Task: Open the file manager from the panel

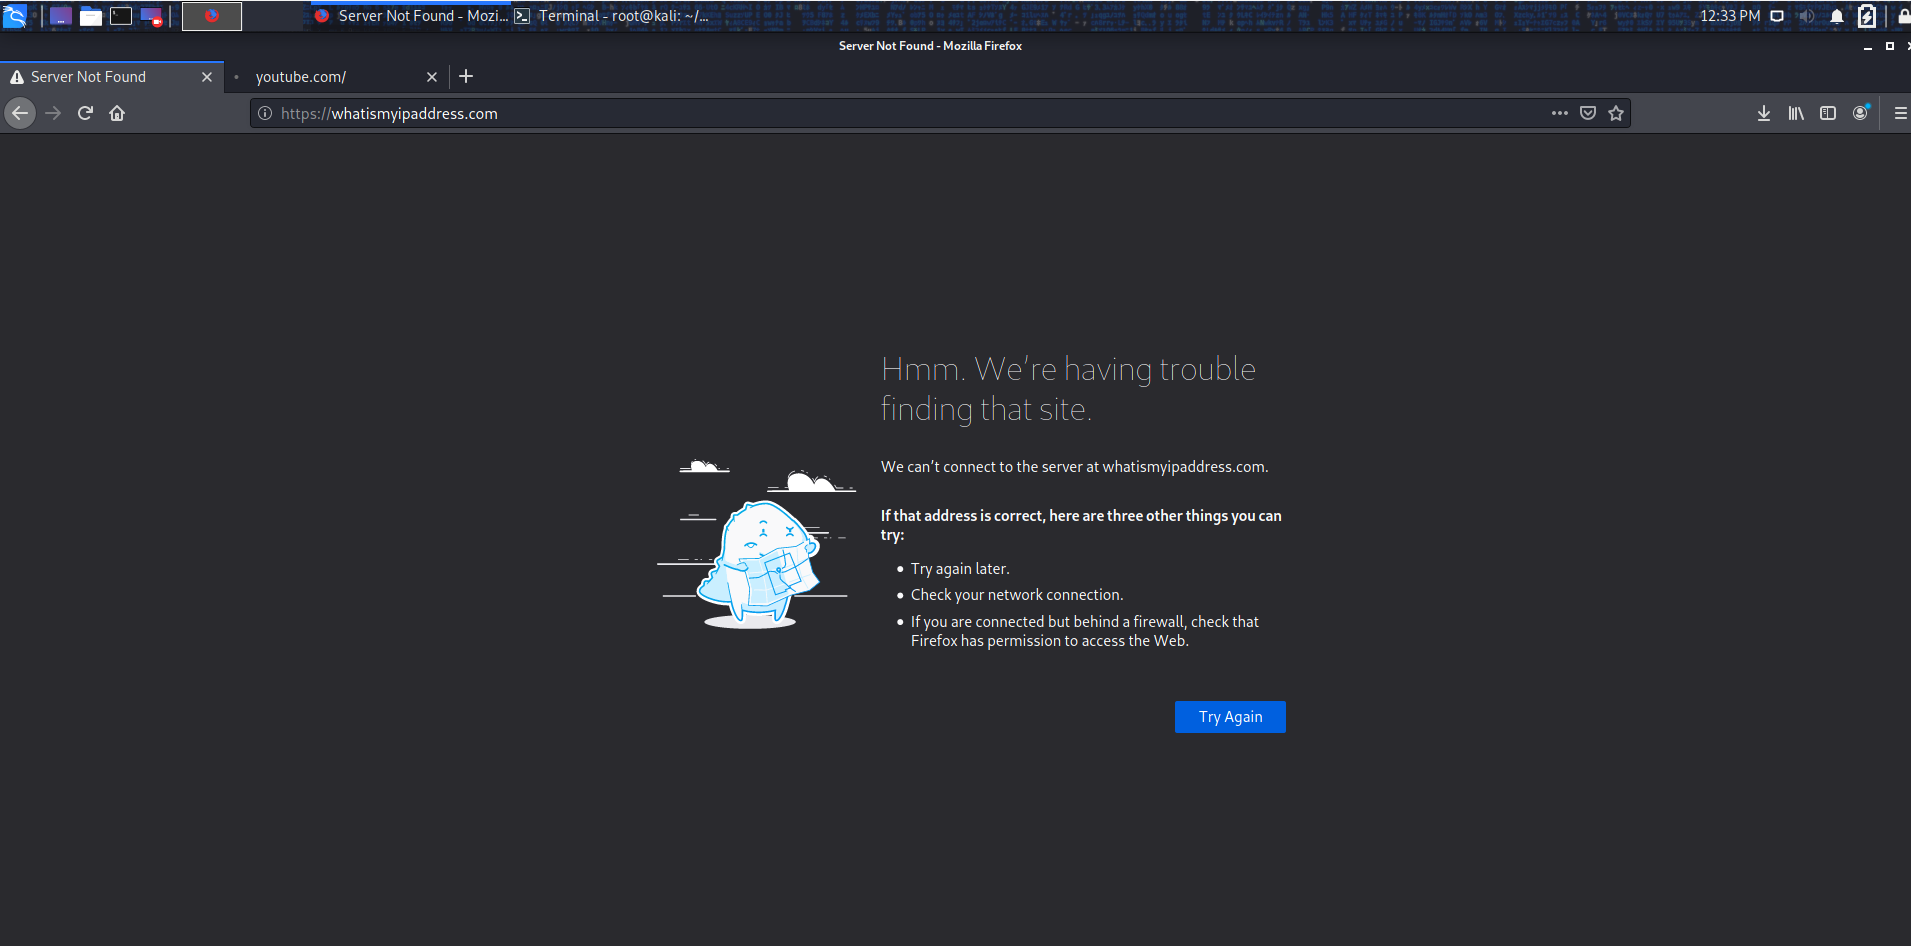Action: 91,16
